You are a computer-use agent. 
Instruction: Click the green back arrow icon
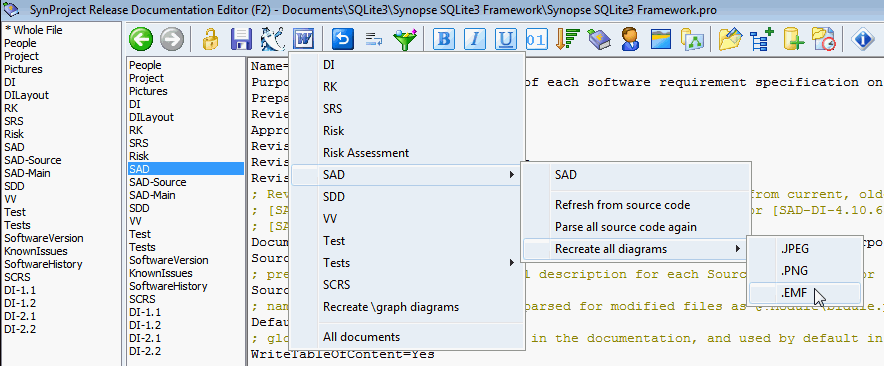141,39
